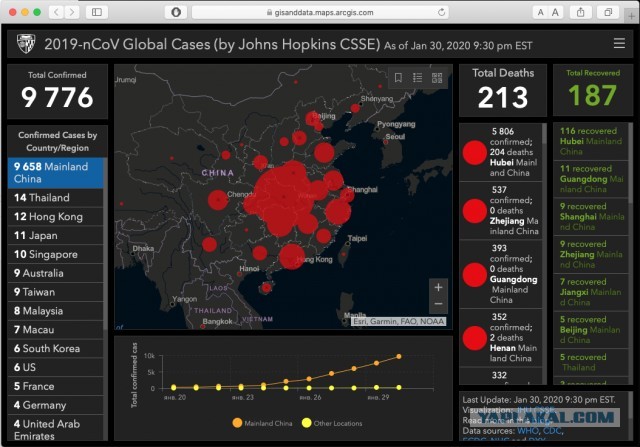
Task: Zoom in on the map
Action: pyautogui.click(x=438, y=287)
